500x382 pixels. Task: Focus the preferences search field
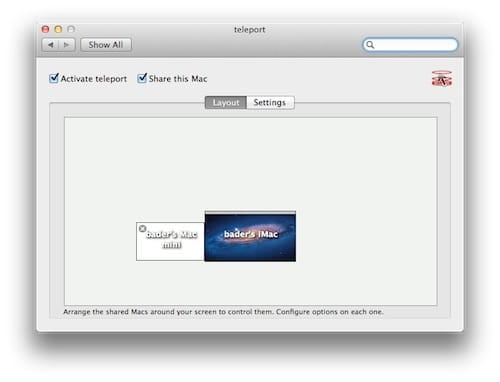[x=410, y=45]
